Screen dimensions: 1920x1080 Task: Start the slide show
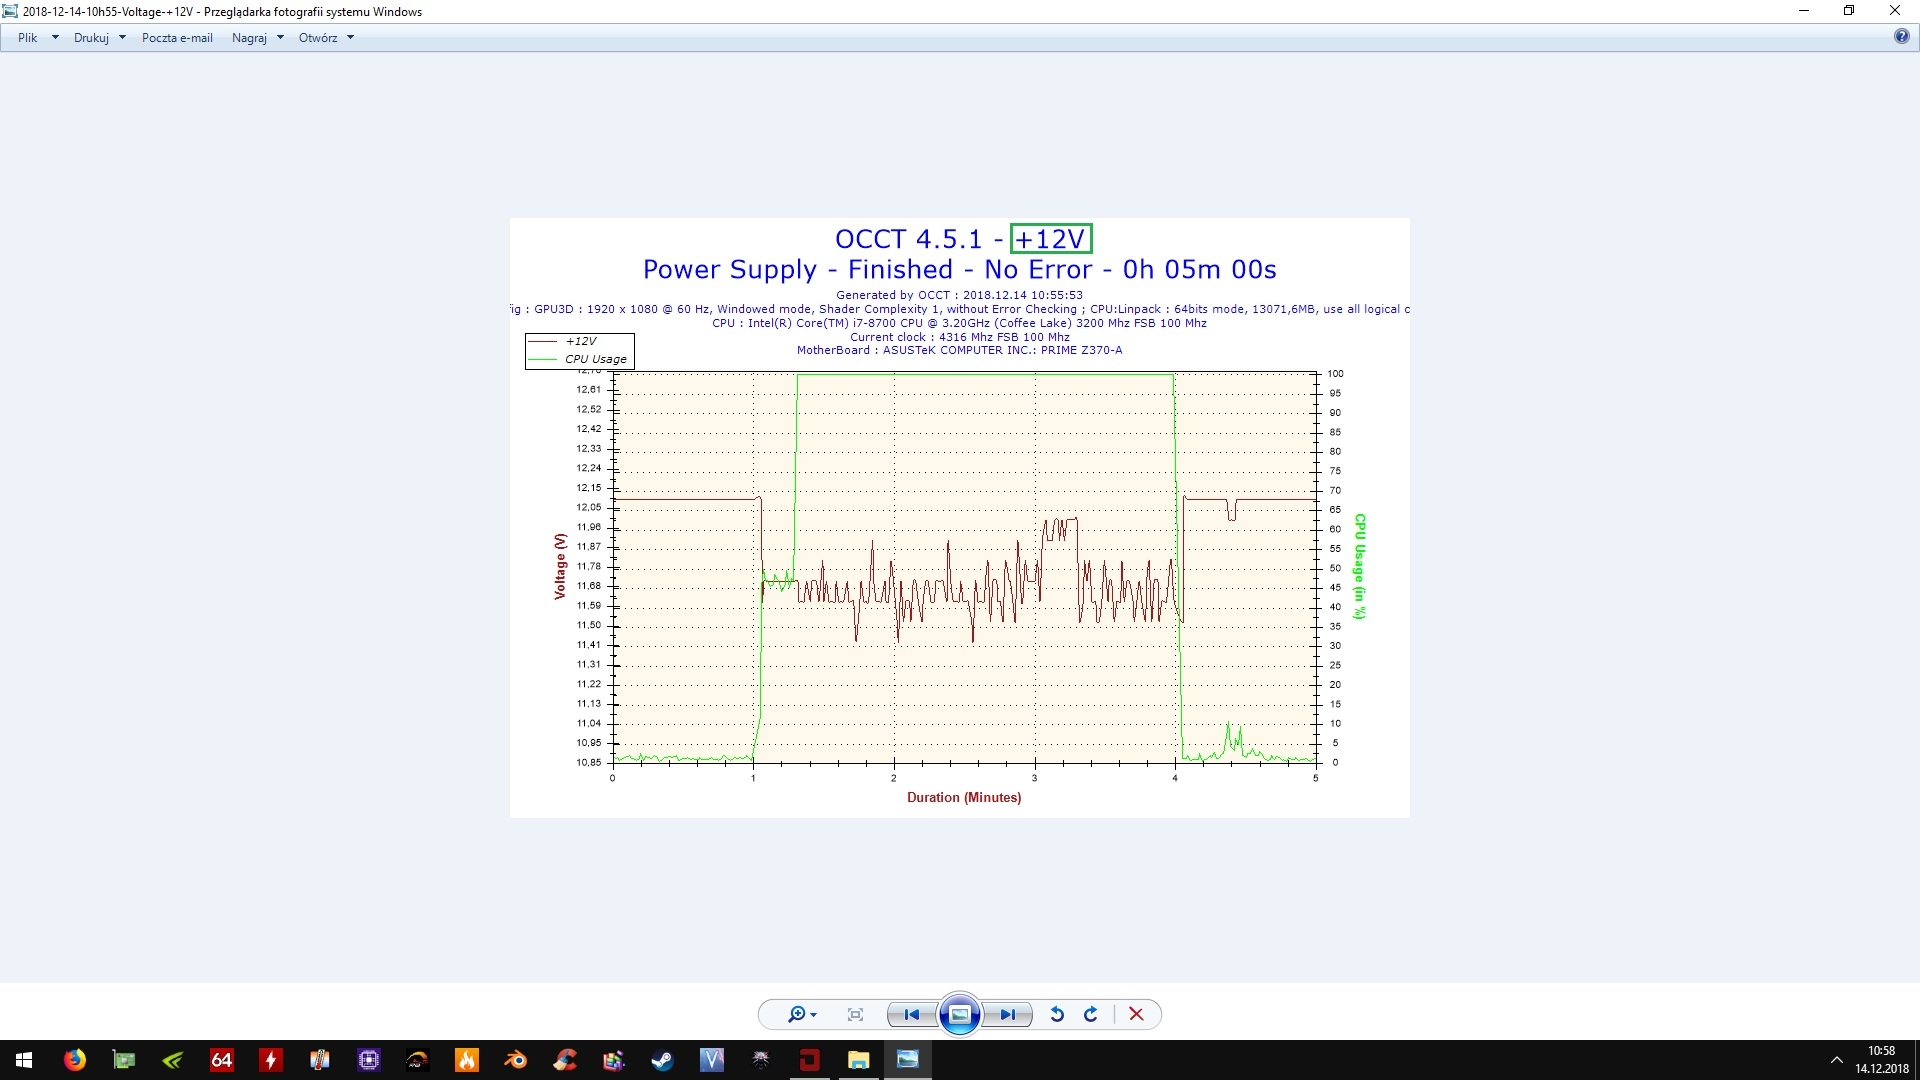[x=959, y=1014]
